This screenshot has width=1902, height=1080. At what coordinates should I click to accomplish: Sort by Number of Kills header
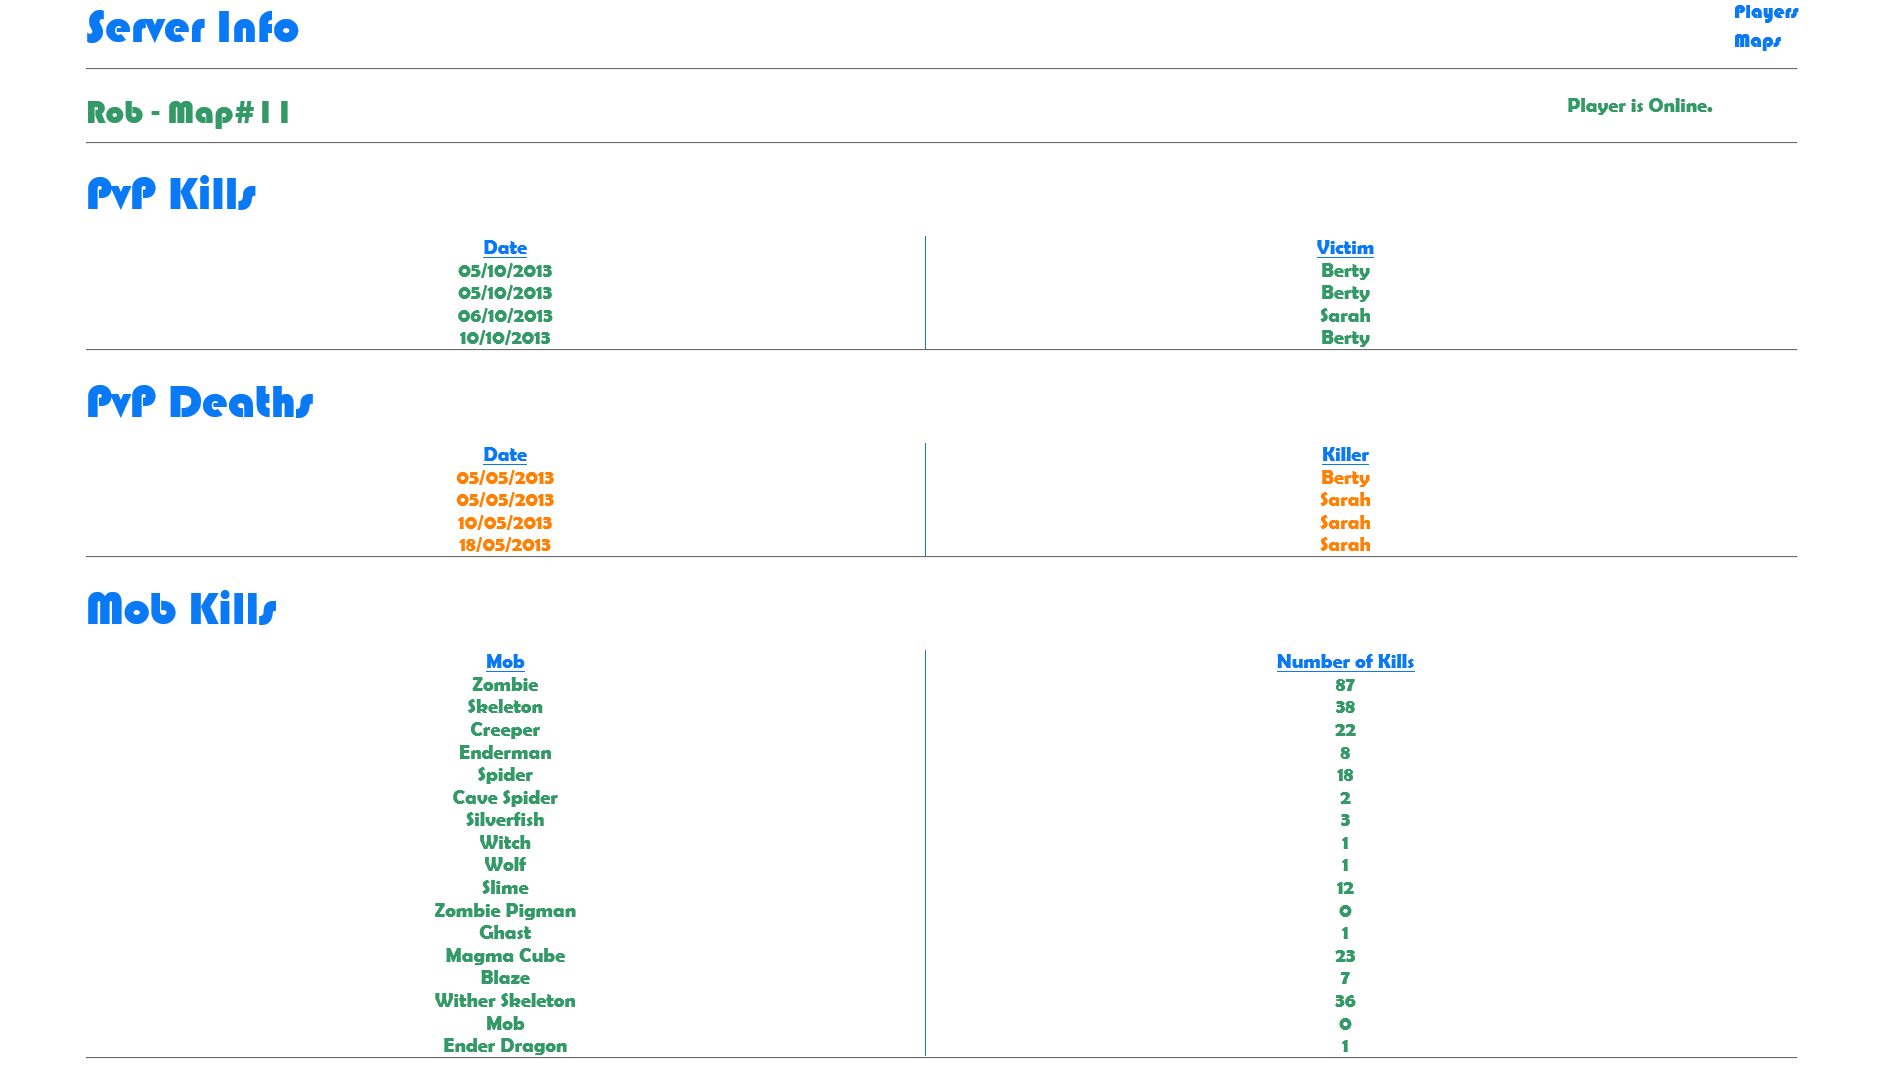pos(1345,661)
